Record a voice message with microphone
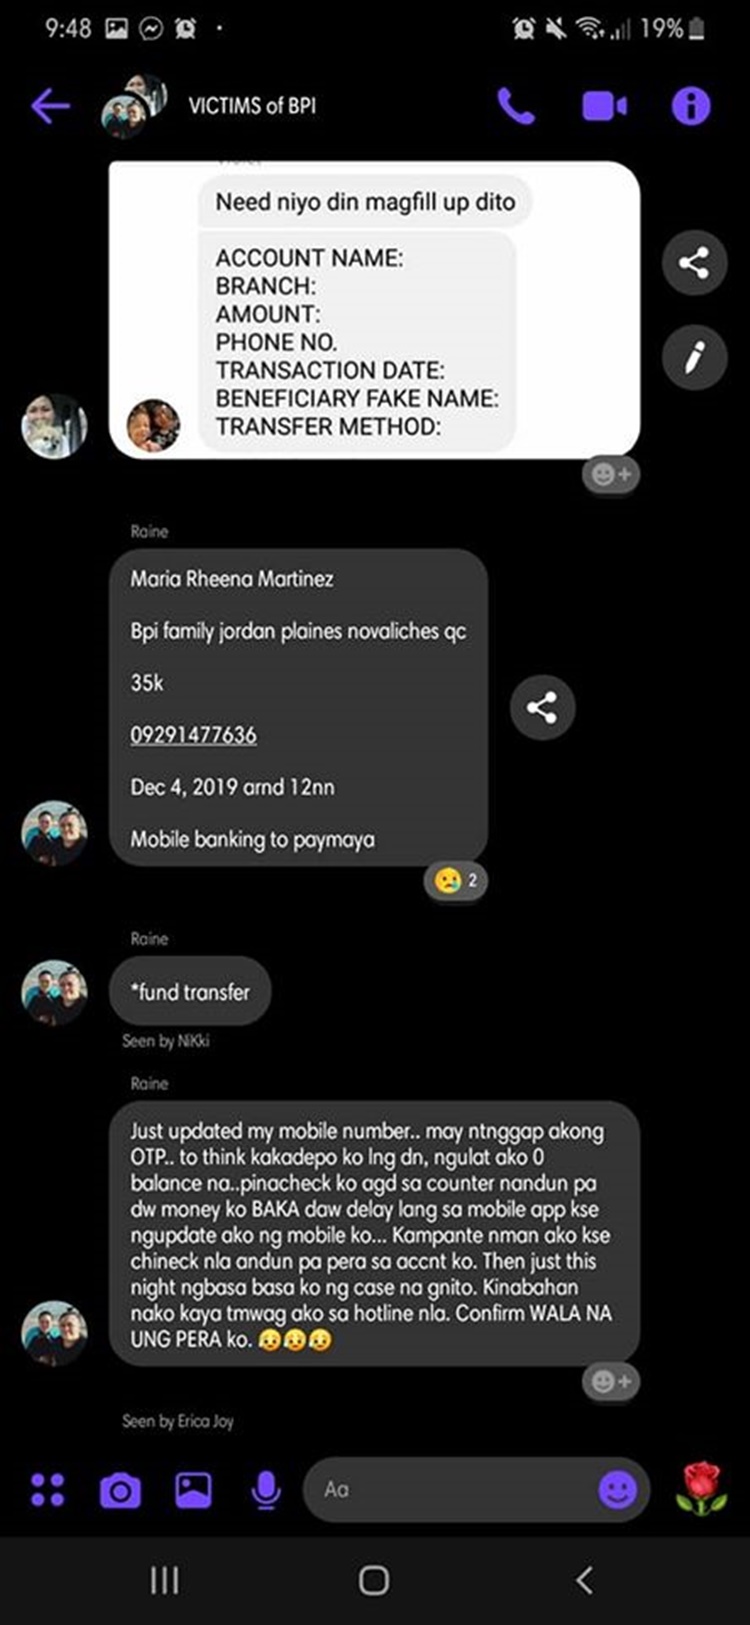The height and width of the screenshot is (1625, 750). pyautogui.click(x=265, y=1490)
